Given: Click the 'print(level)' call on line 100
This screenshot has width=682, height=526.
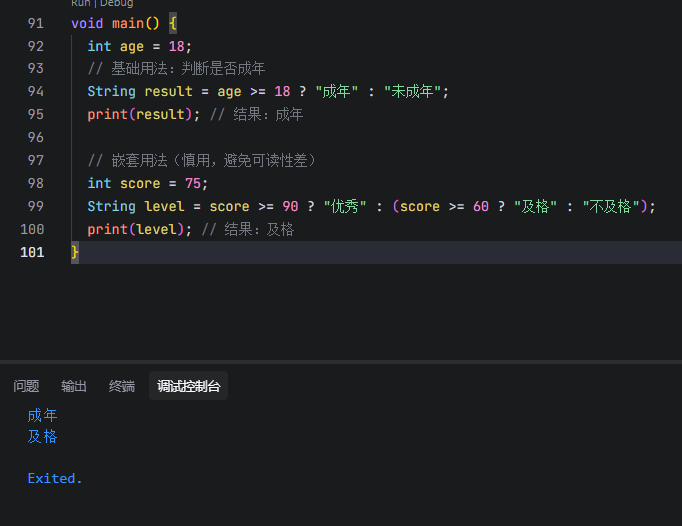Looking at the screenshot, I should click(140, 229).
